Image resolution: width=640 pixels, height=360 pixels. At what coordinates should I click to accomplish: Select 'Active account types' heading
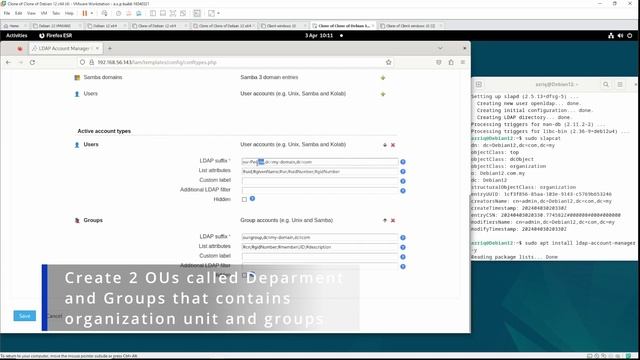(104, 131)
